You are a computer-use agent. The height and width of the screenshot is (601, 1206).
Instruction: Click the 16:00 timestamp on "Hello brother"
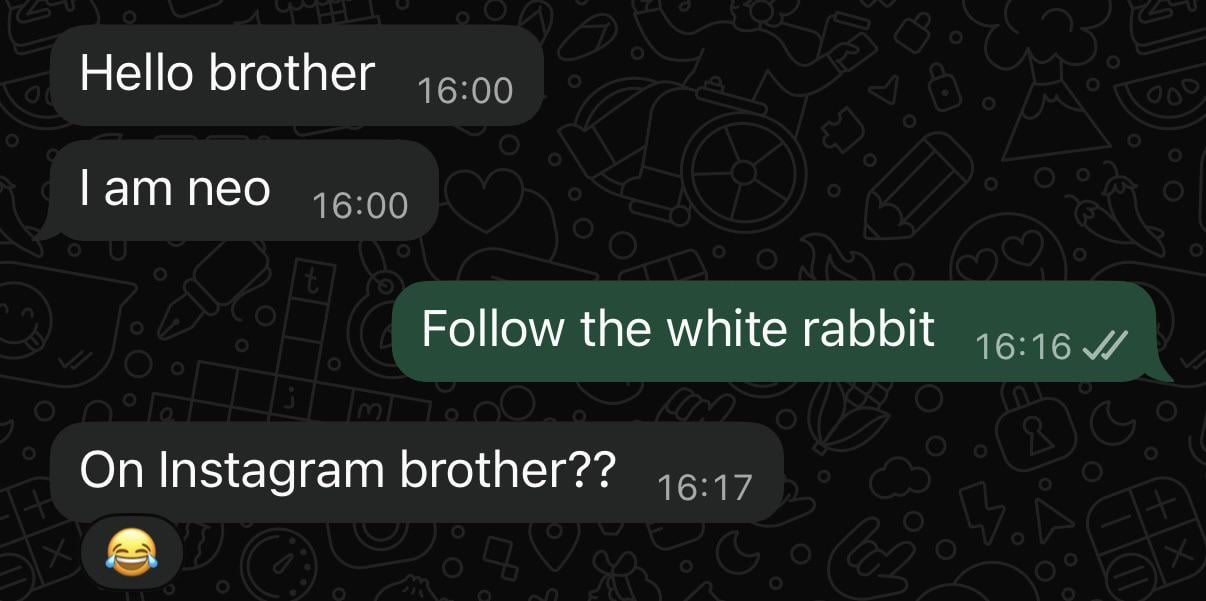coord(465,91)
